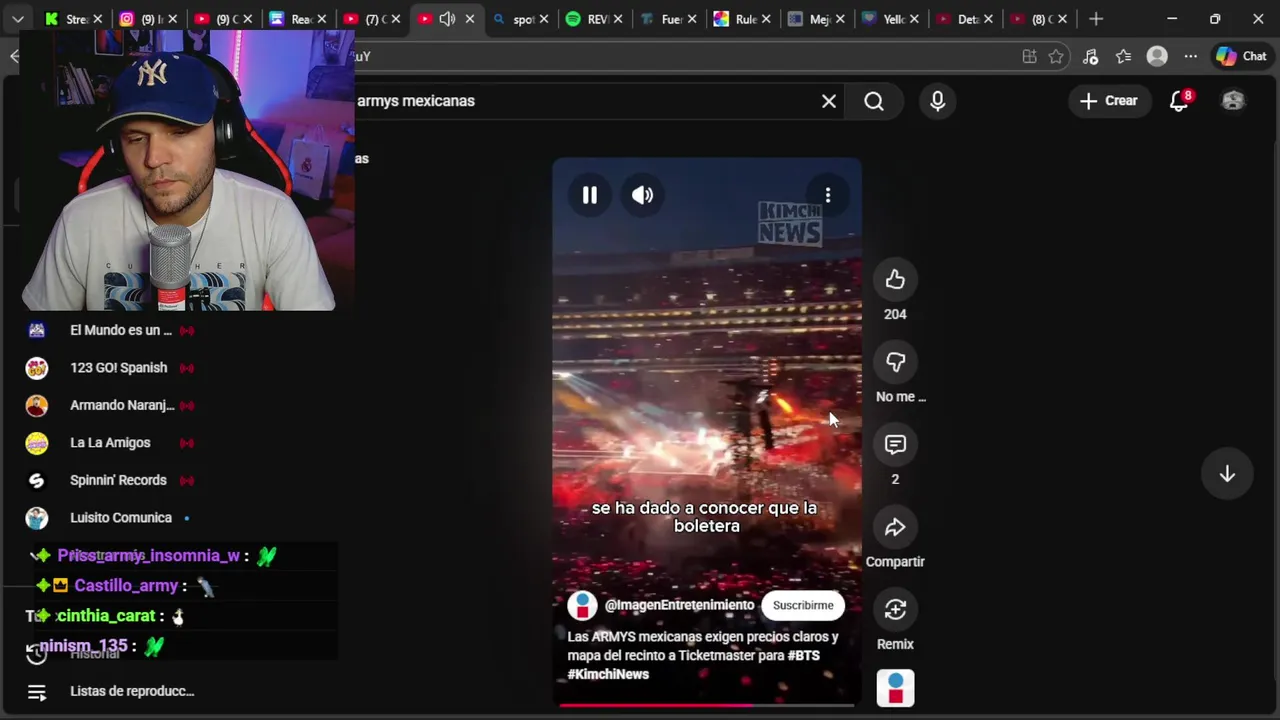Image resolution: width=1280 pixels, height=720 pixels.
Task: Open the YouTube account avatar menu
Action: 1233,101
